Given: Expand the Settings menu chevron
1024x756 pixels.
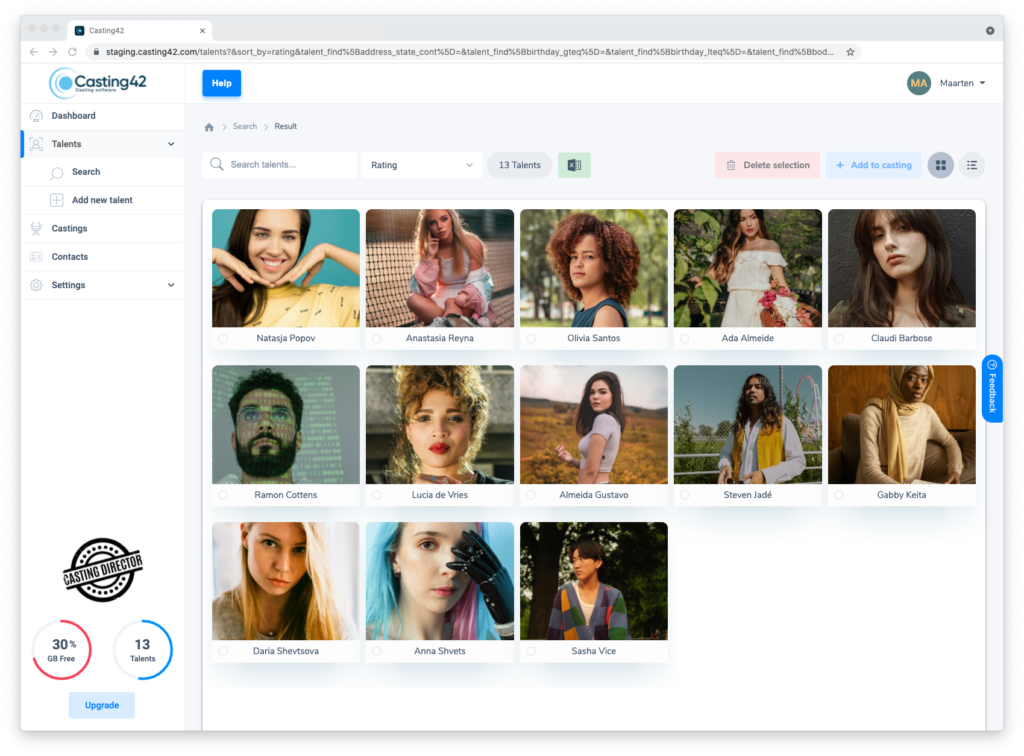Looking at the screenshot, I should 171,285.
